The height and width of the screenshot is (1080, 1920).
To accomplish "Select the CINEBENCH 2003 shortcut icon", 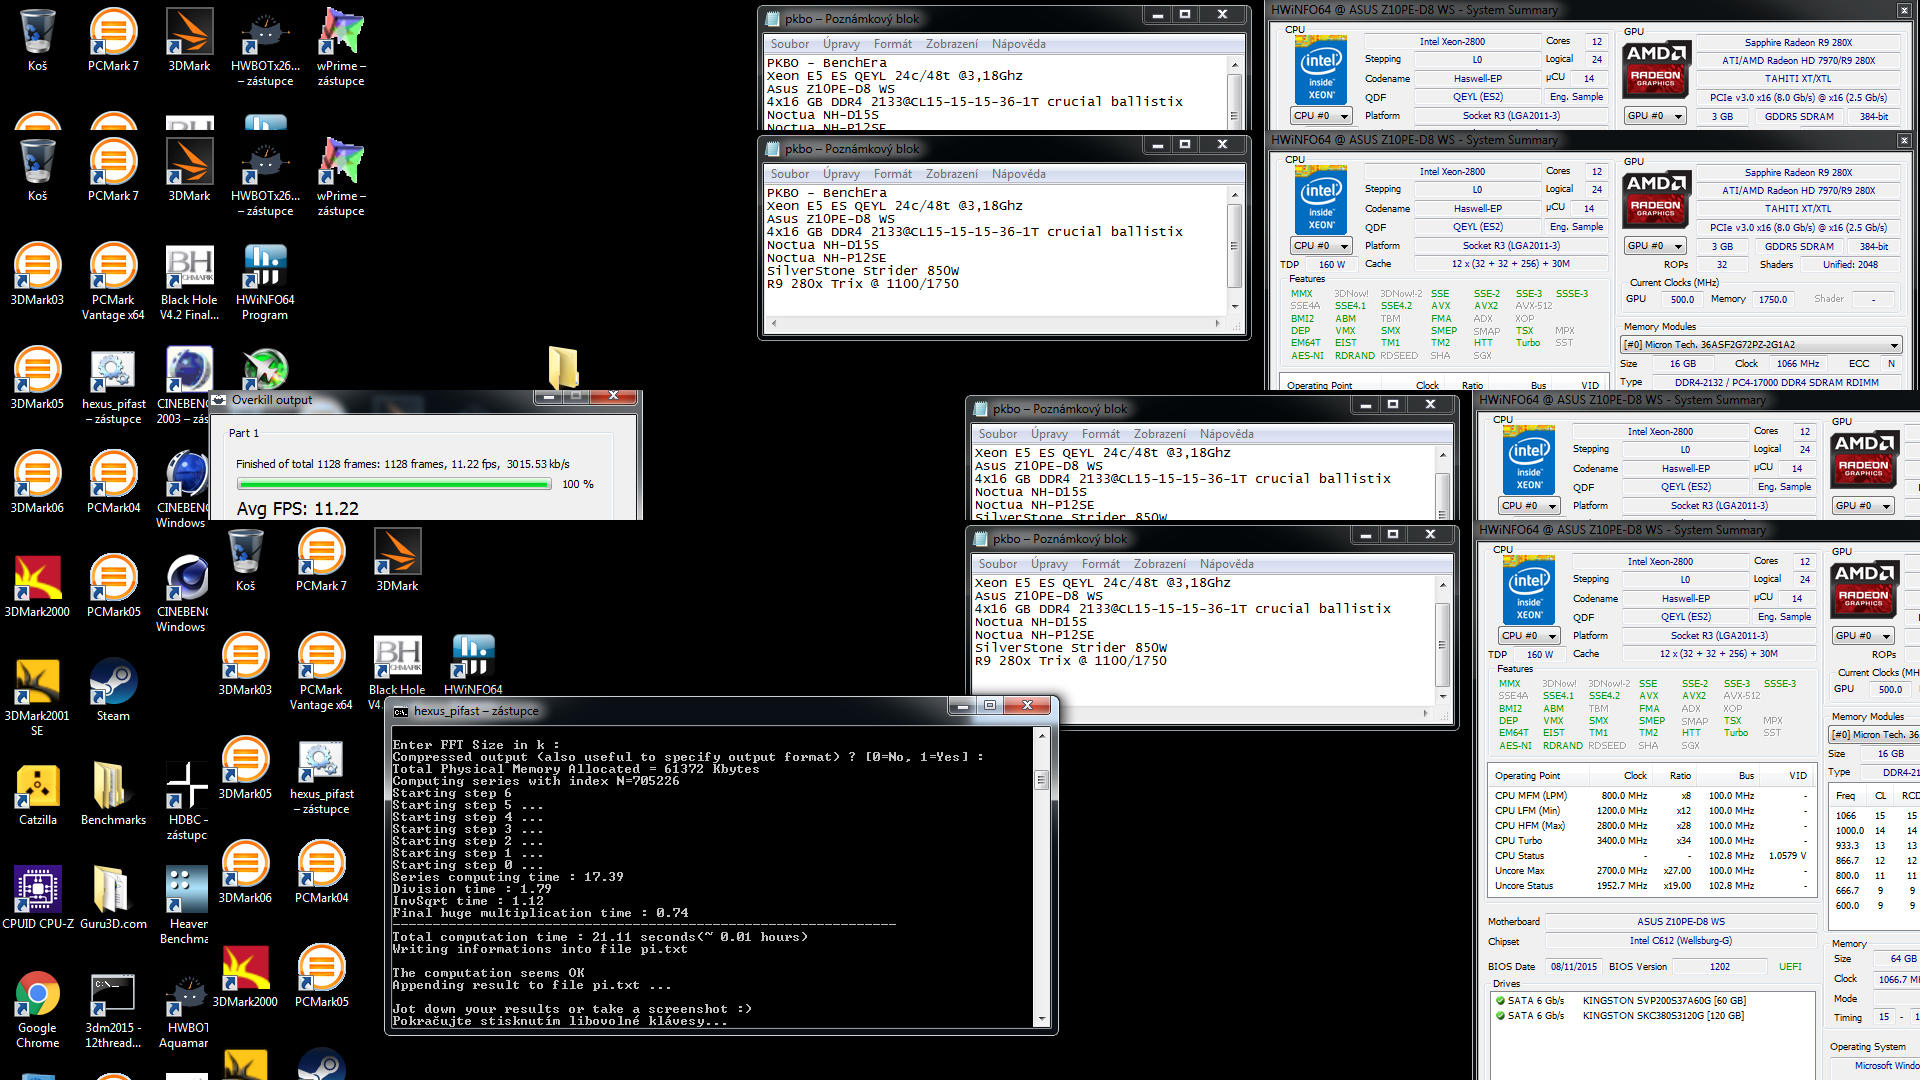I will 187,386.
